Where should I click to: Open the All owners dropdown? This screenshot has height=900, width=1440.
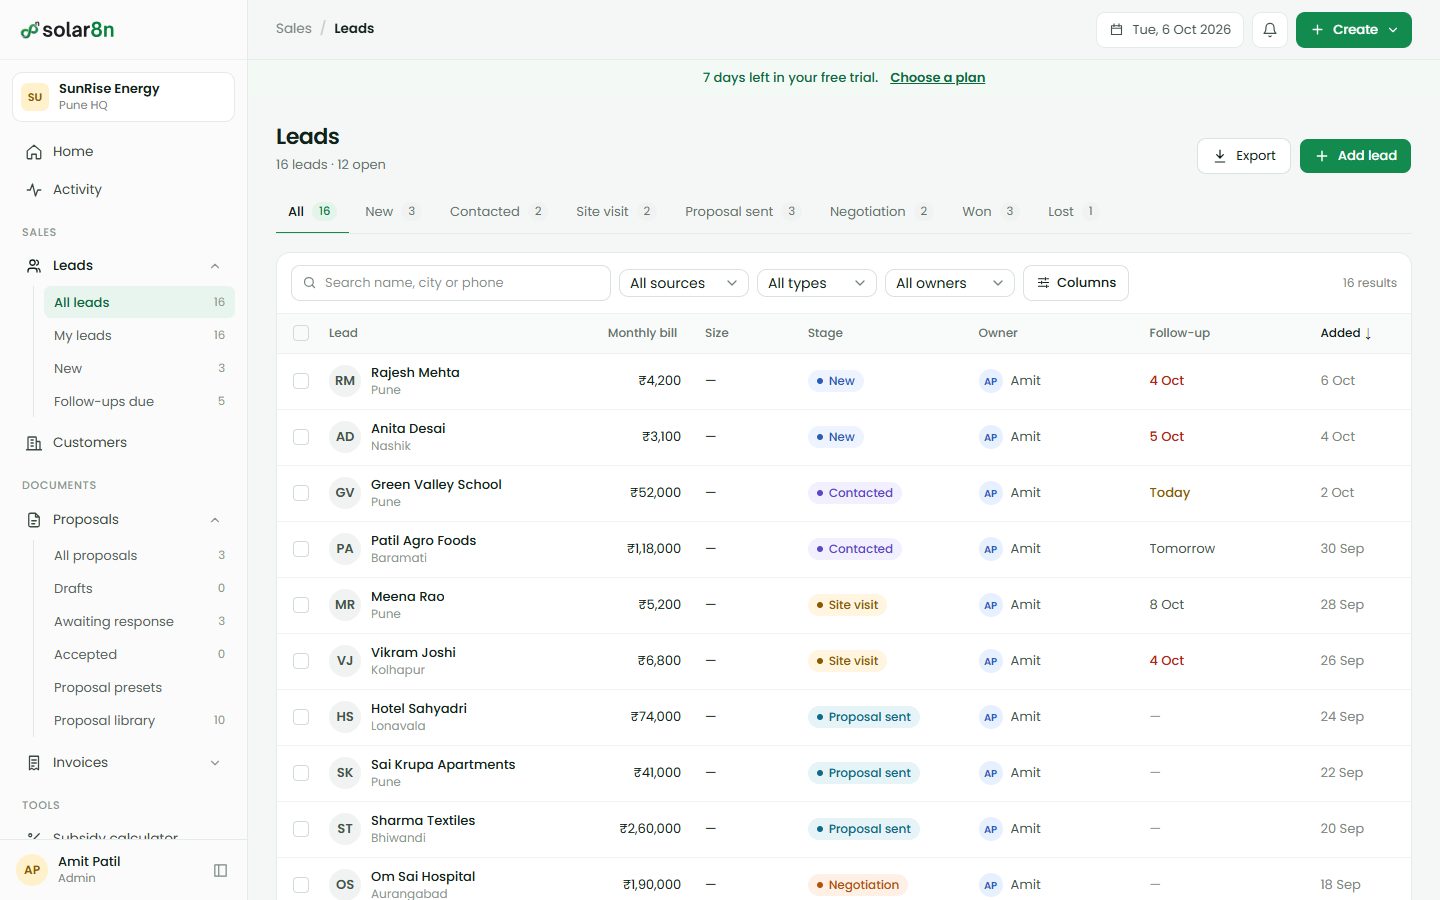pos(950,283)
